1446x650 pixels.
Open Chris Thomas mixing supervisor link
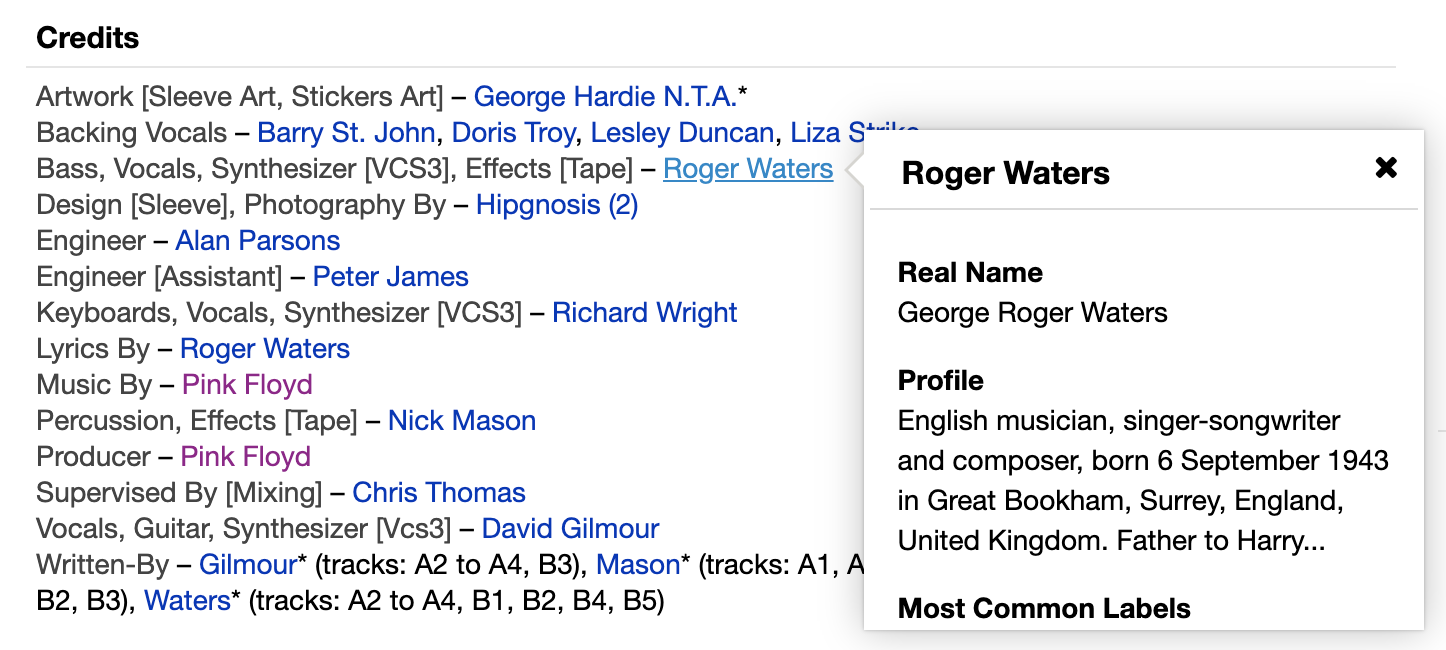click(438, 493)
